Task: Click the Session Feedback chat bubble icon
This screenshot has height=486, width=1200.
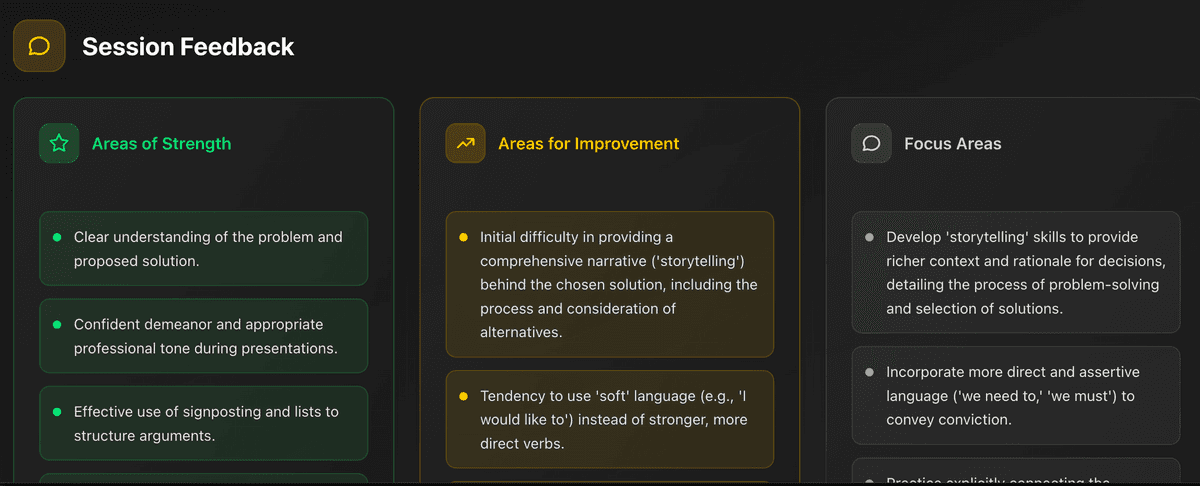Action: pyautogui.click(x=39, y=46)
